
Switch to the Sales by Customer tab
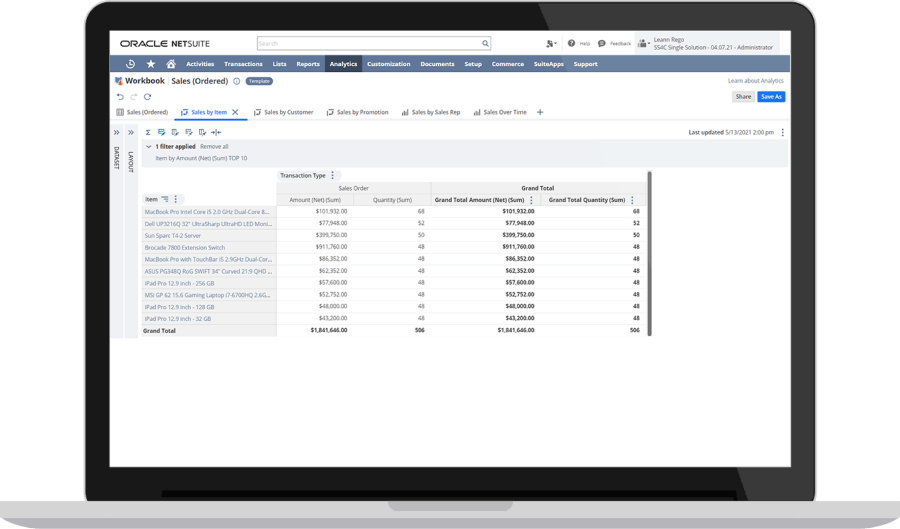[x=284, y=112]
